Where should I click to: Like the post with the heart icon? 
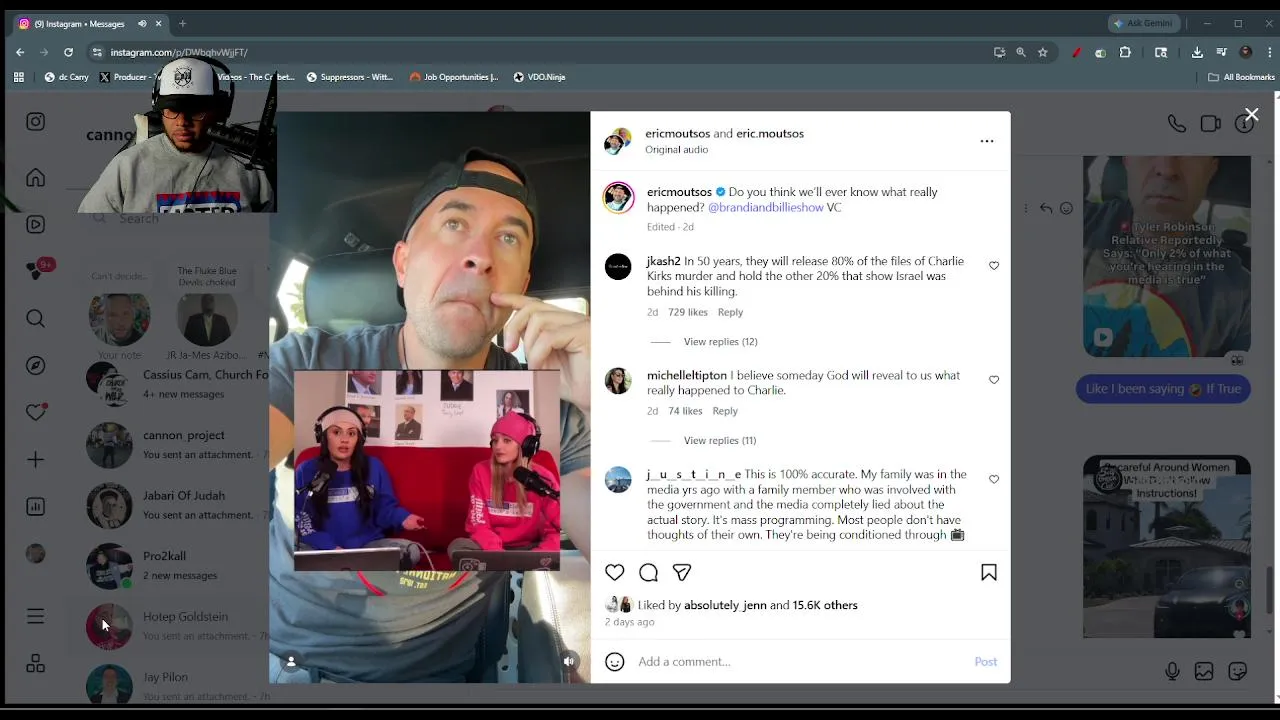pyautogui.click(x=615, y=572)
